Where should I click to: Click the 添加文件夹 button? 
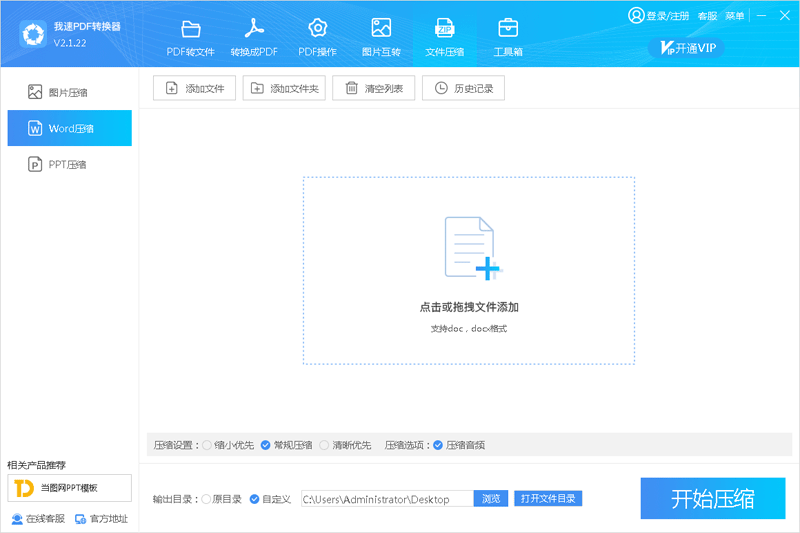tap(284, 89)
